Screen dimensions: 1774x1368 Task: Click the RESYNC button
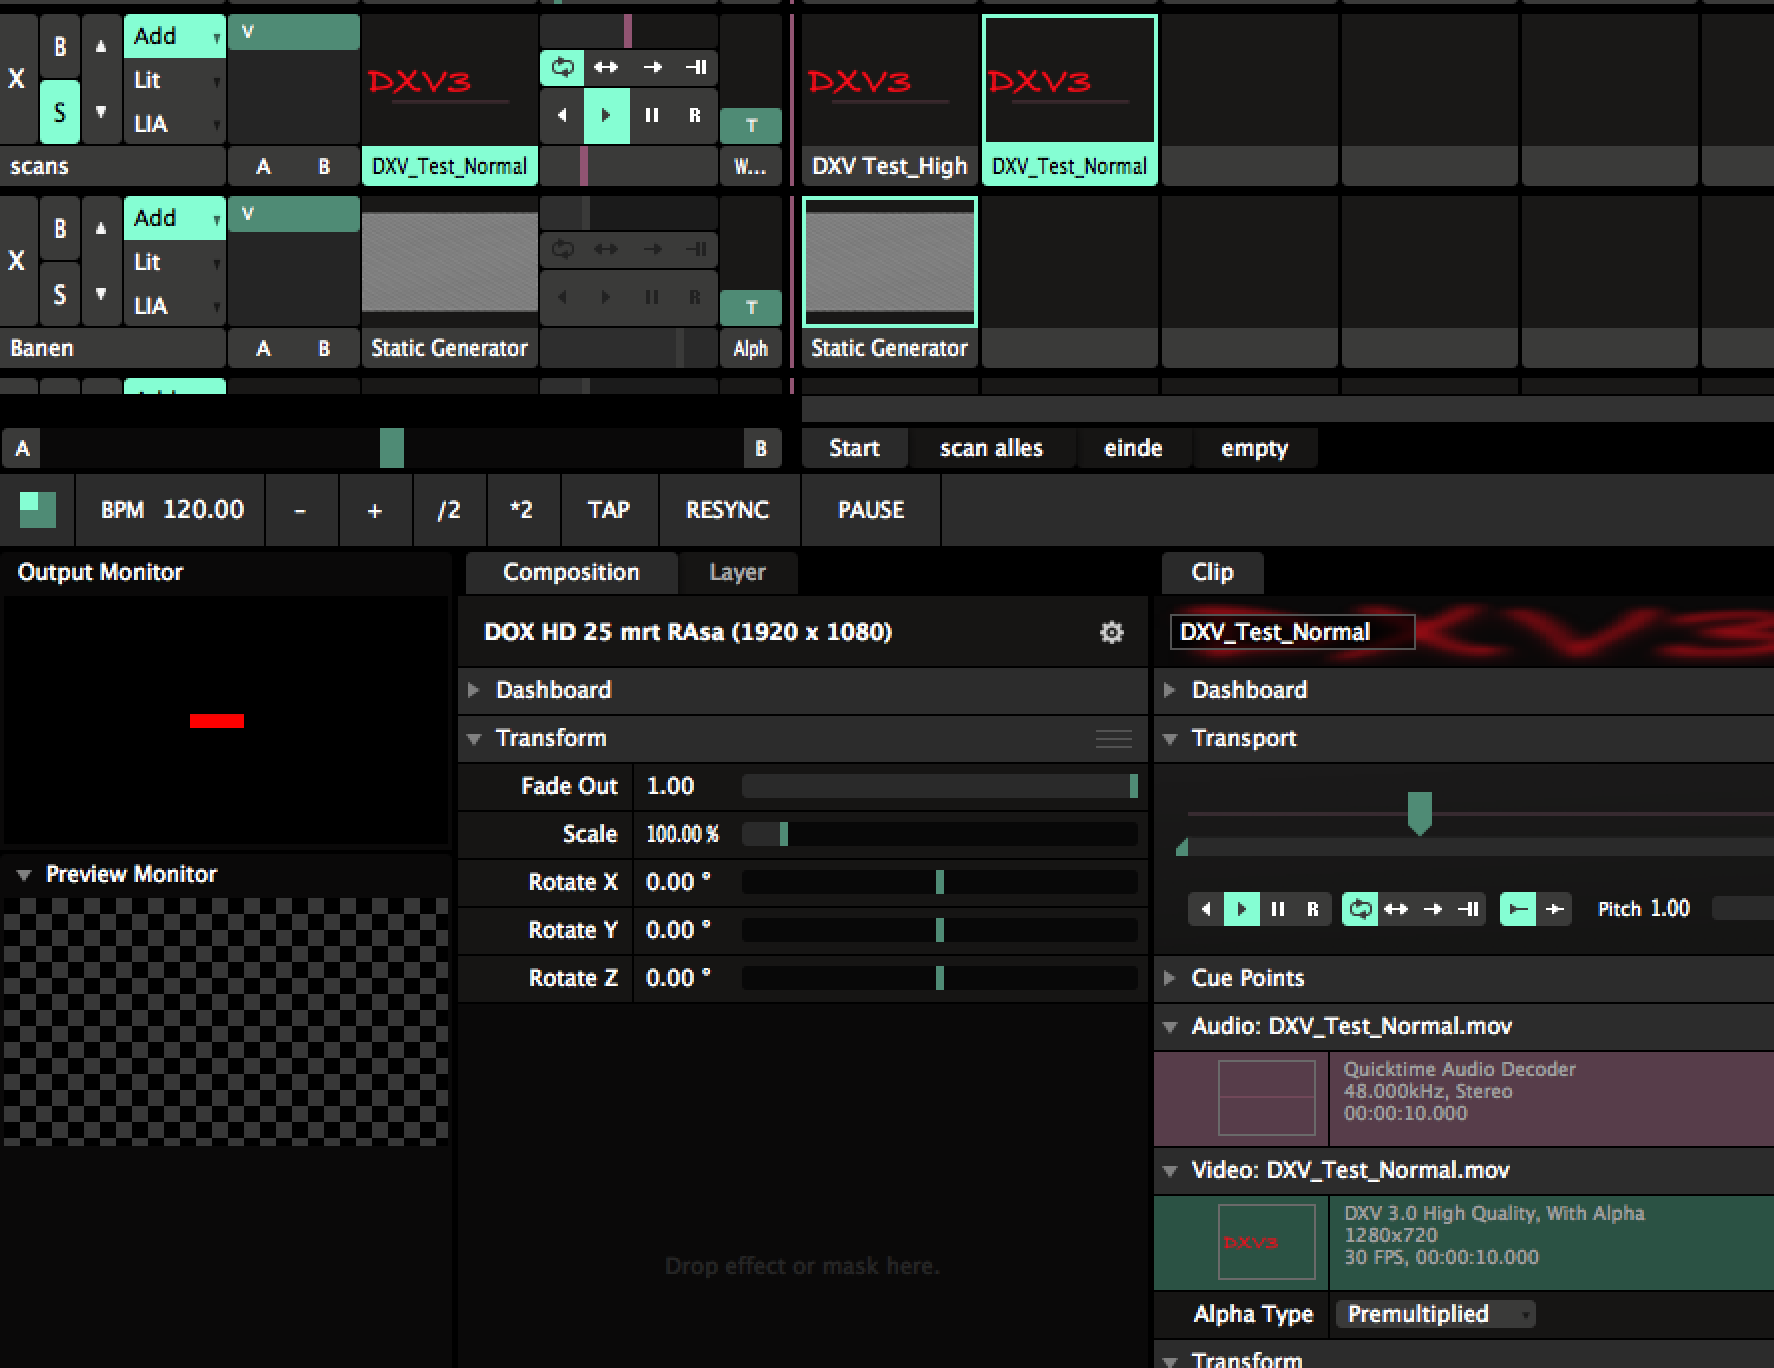727,510
